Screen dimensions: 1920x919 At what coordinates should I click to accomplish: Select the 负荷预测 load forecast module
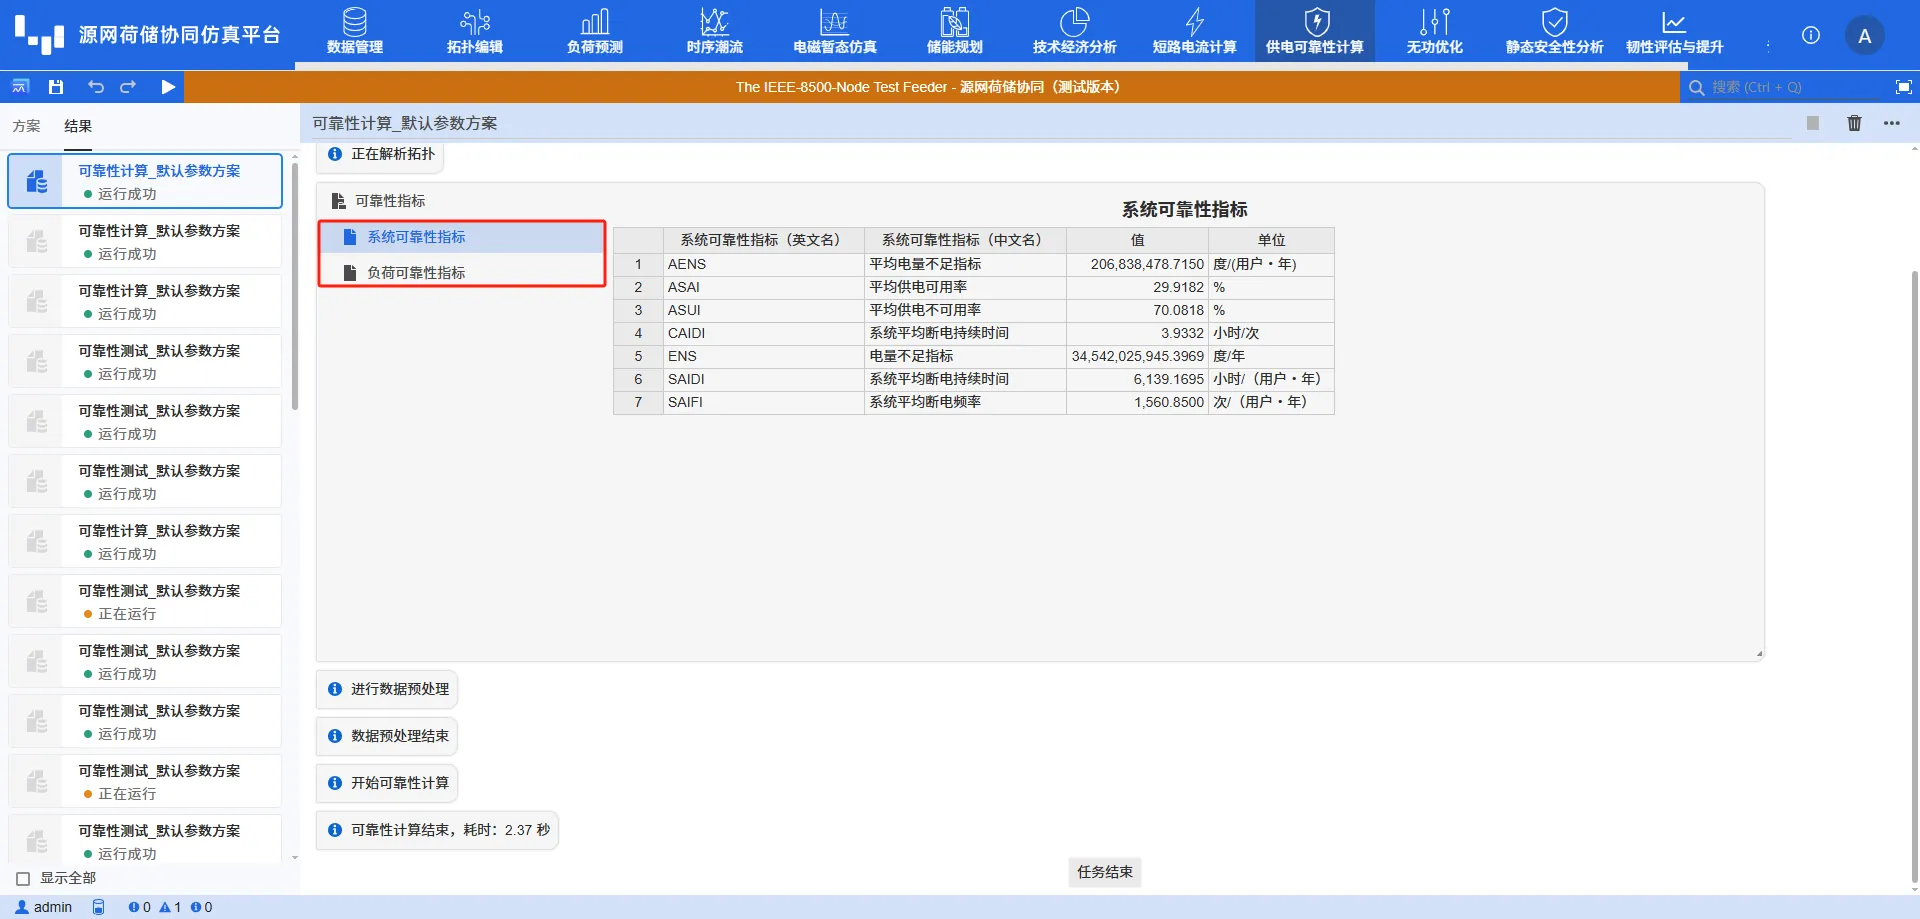click(x=594, y=30)
